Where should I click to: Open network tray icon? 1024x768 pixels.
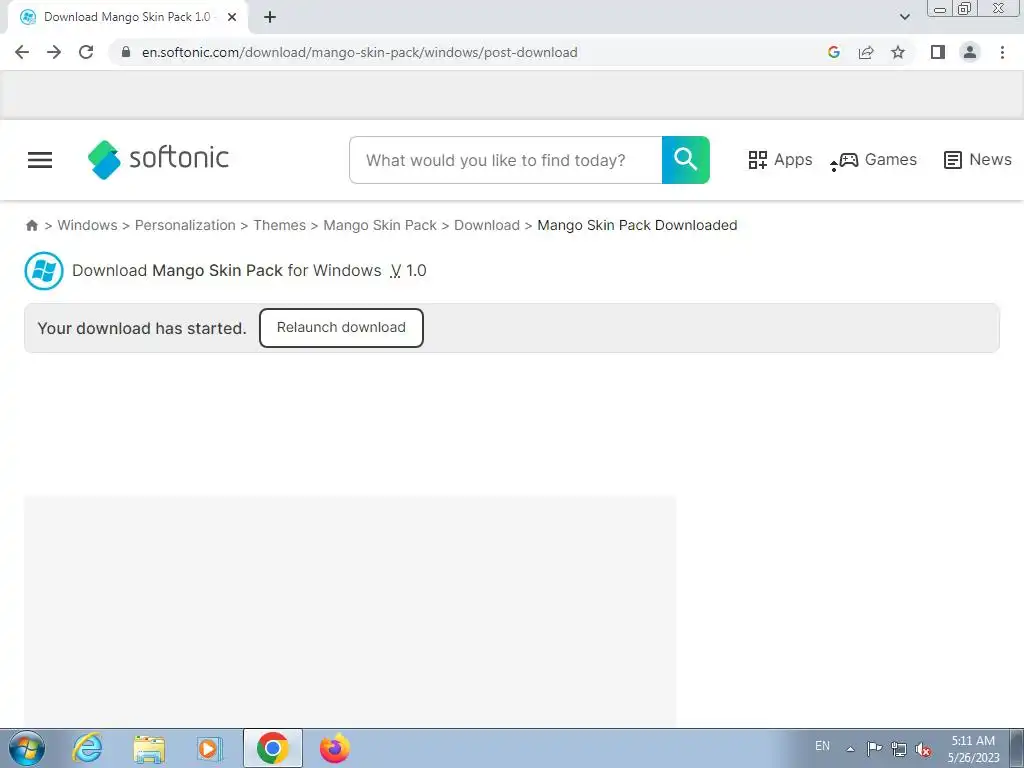(x=899, y=749)
